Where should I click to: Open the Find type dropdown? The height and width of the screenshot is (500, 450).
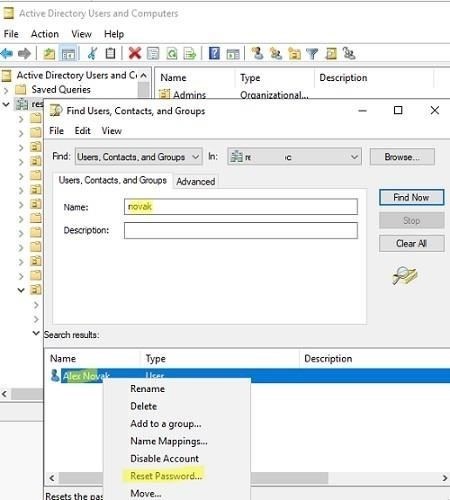coord(139,157)
